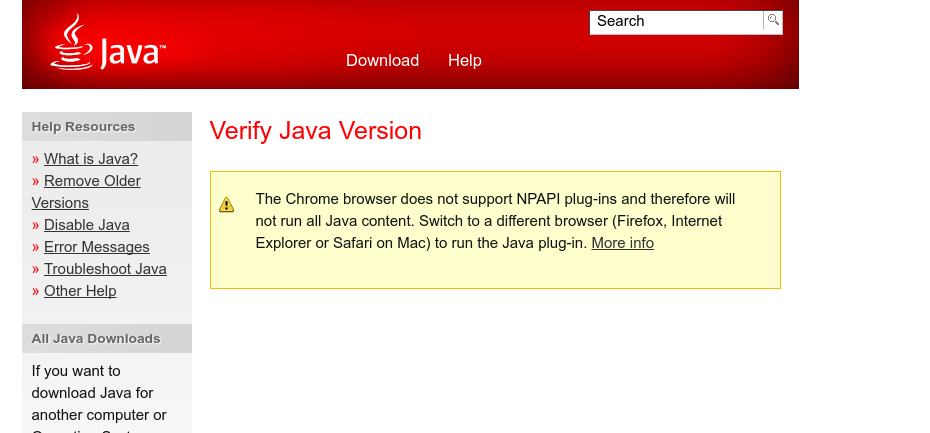Focus the Search text field
Image resolution: width=930 pixels, height=433 pixels.
(676, 21)
